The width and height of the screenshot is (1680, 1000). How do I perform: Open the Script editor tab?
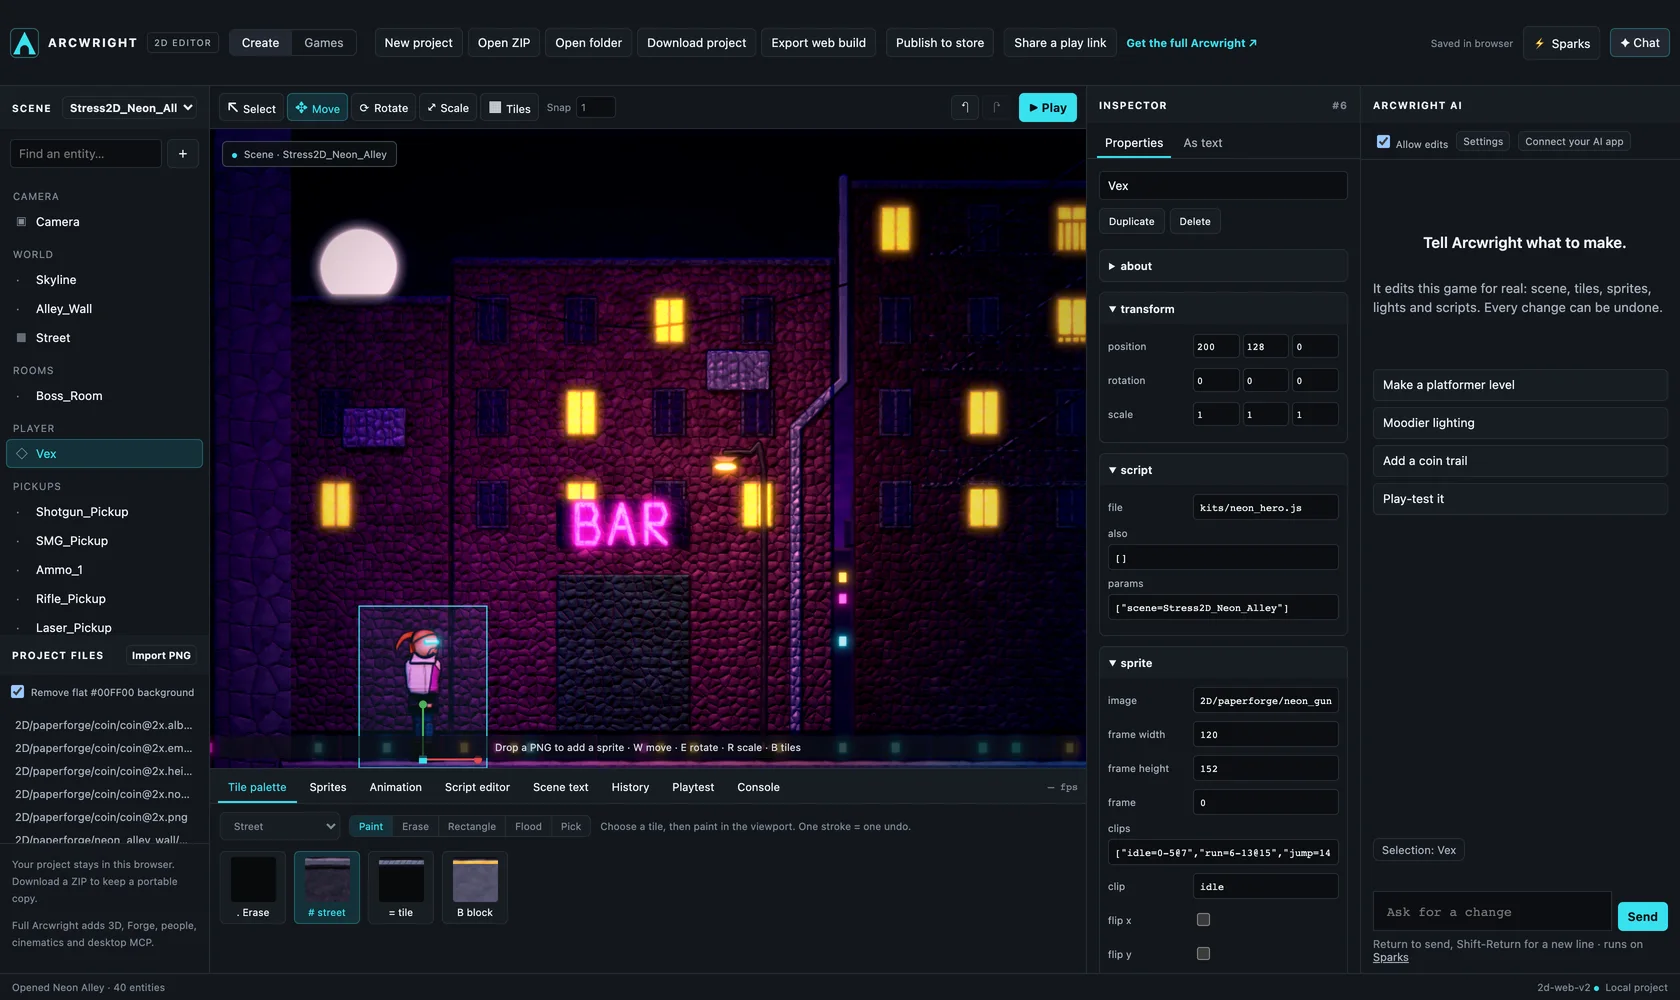[477, 788]
